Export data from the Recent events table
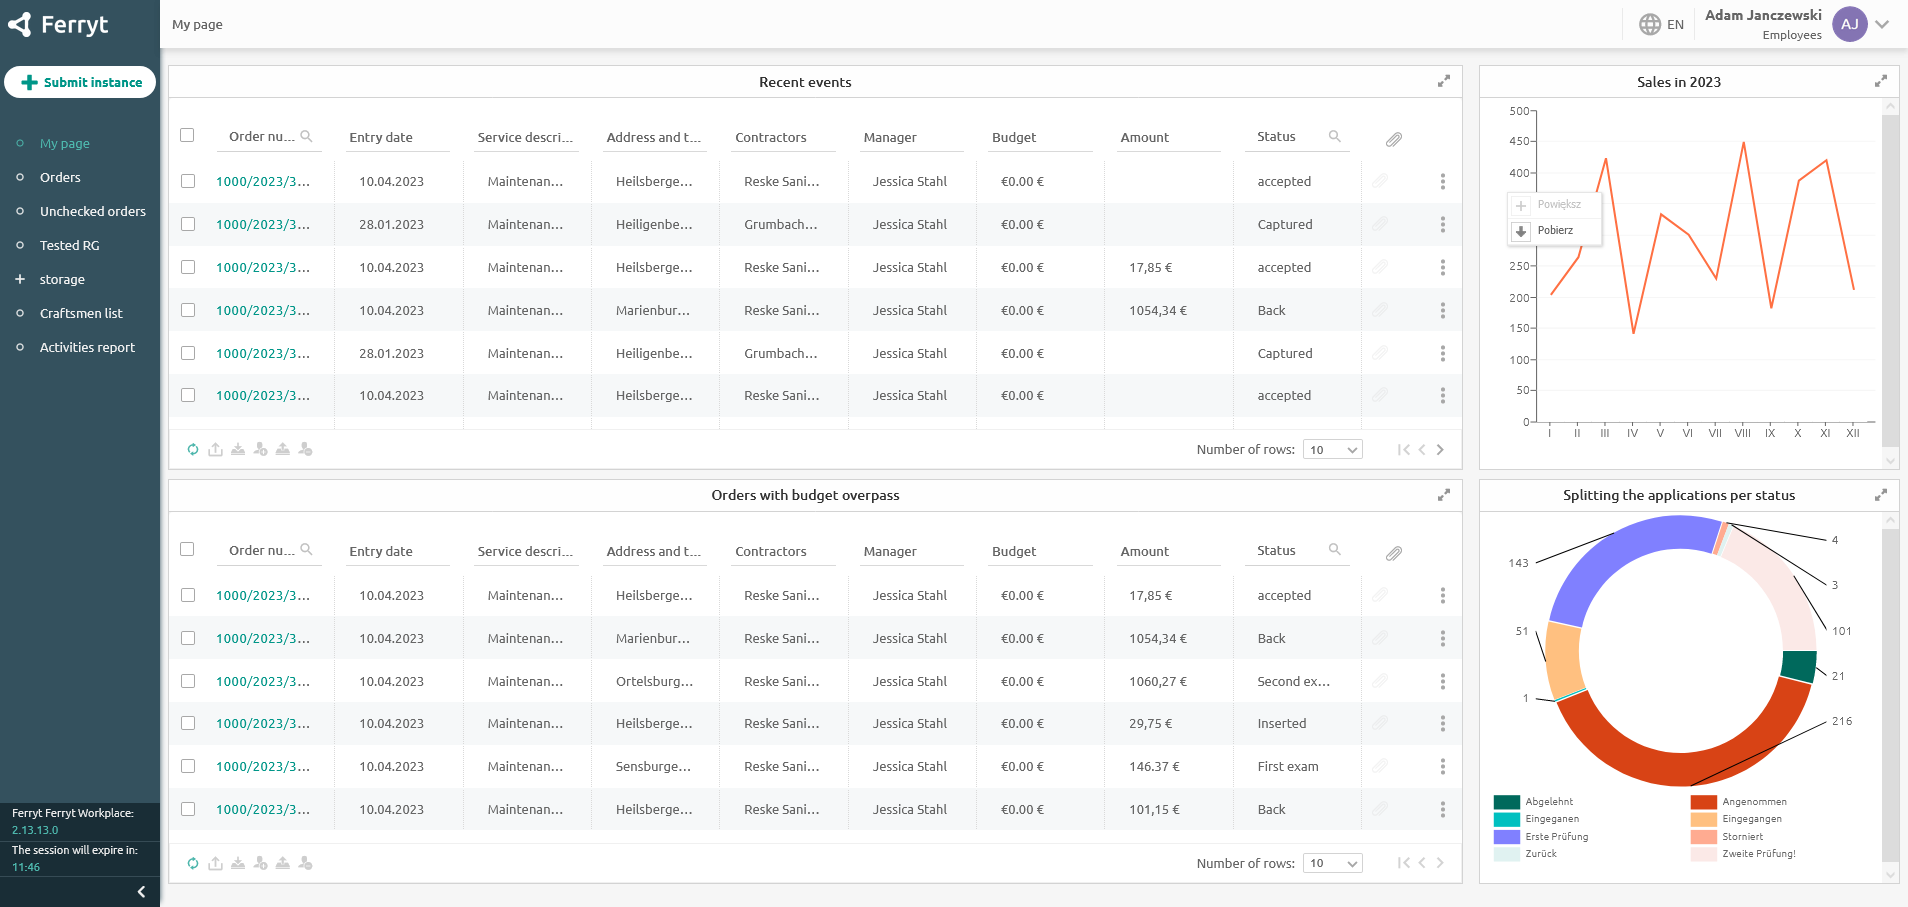 point(214,449)
